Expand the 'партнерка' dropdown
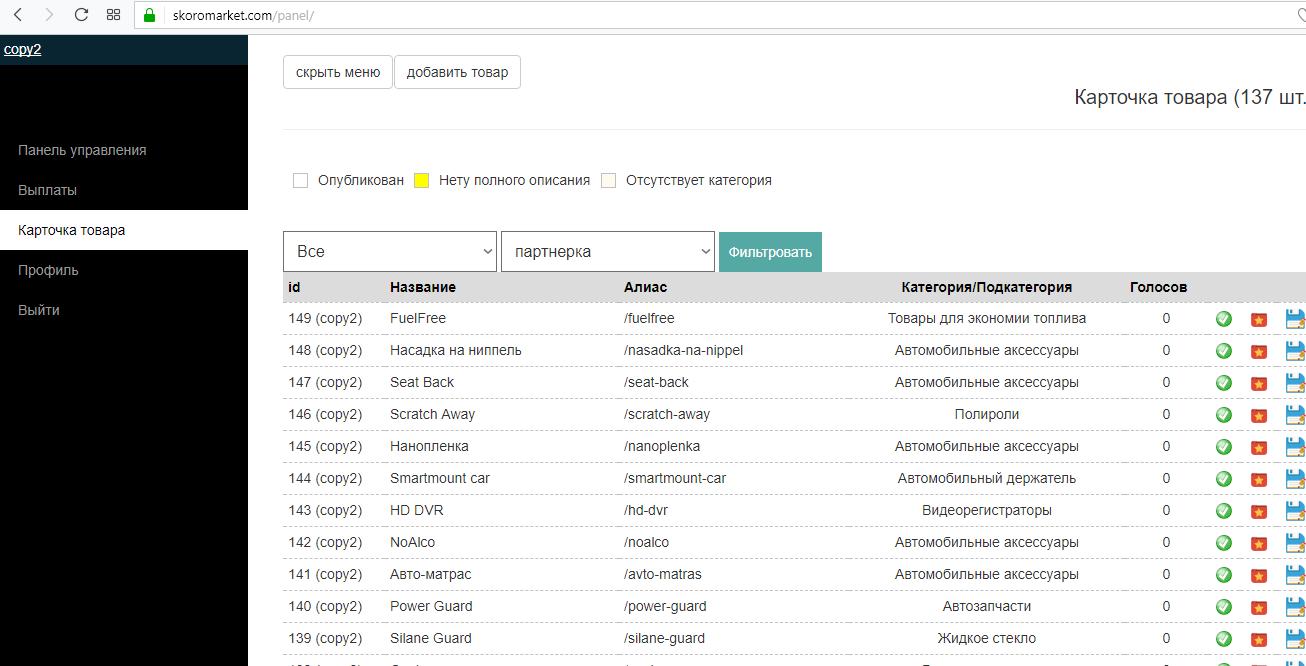This screenshot has width=1306, height=666. [x=608, y=252]
